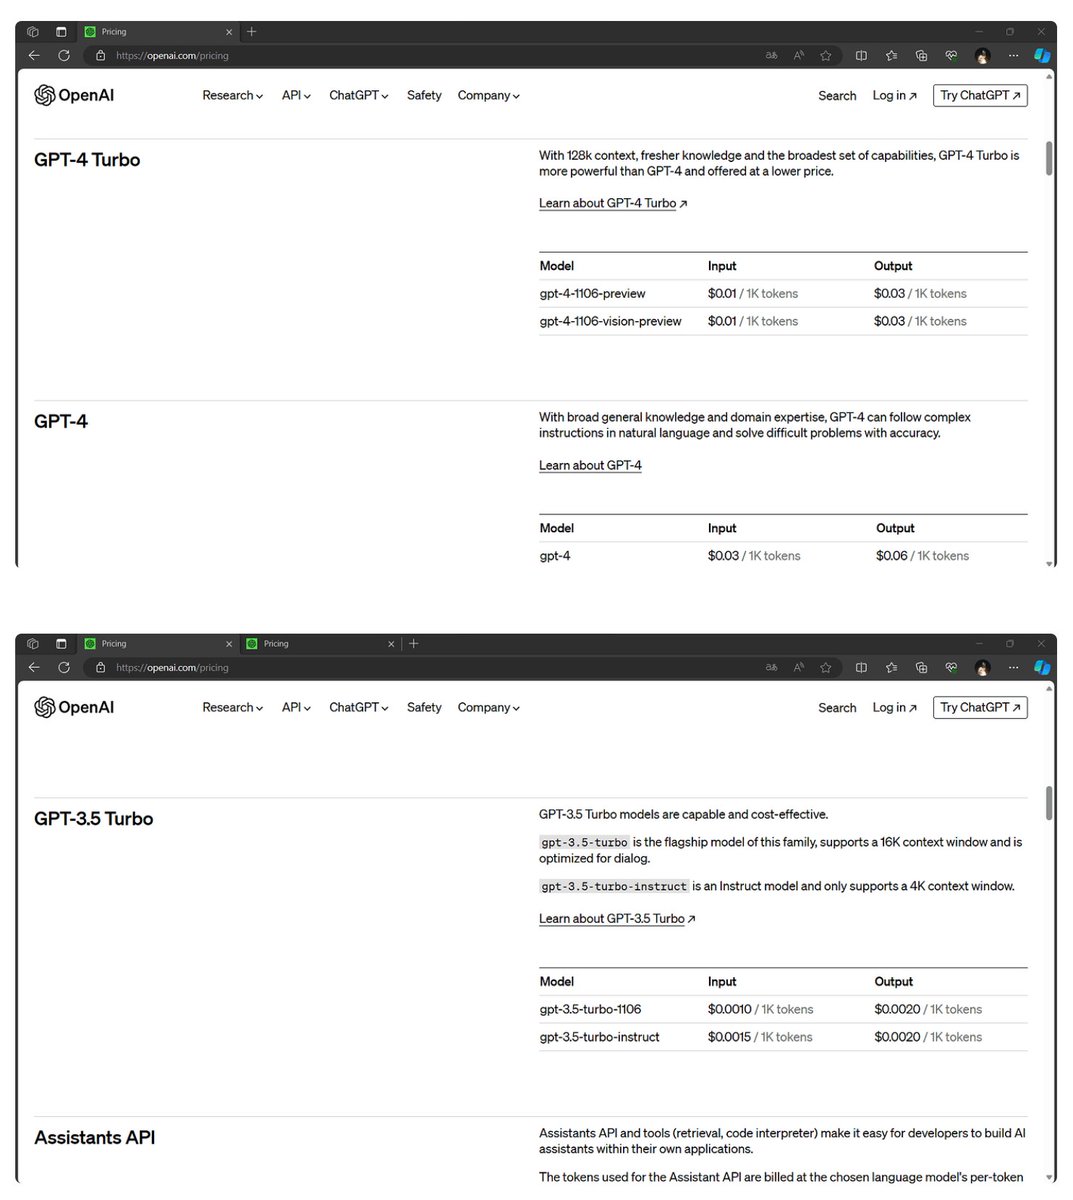1073x1200 pixels.
Task: Open Safety menu item in top window
Action: [424, 96]
